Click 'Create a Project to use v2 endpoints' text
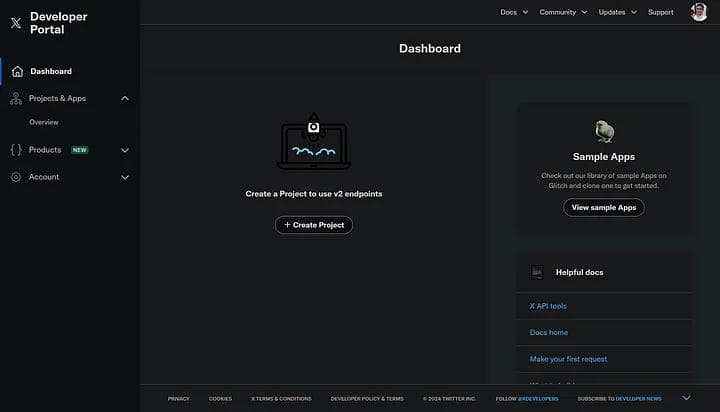This screenshot has height=412, width=720. pos(314,194)
